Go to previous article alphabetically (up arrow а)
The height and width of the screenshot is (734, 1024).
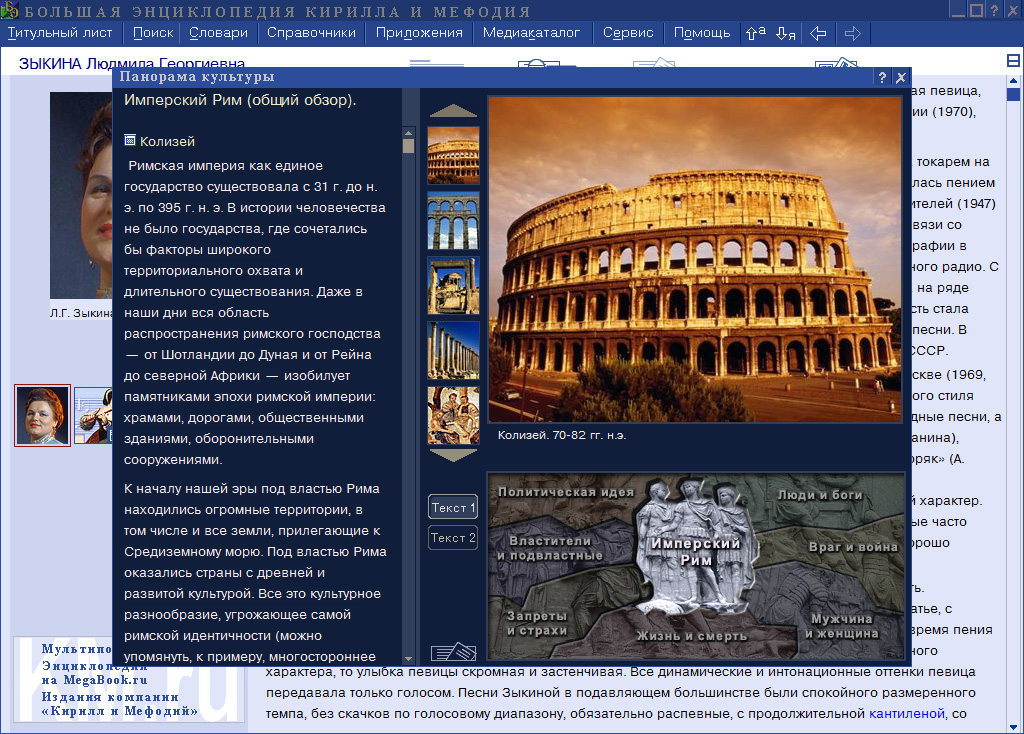[756, 33]
